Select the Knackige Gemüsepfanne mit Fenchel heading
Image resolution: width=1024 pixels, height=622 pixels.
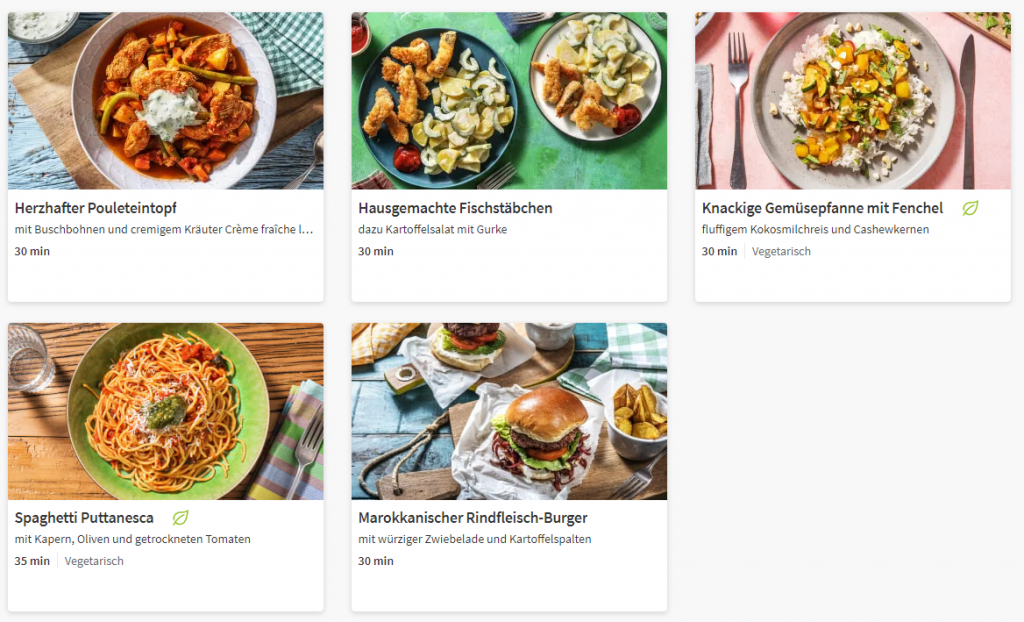822,208
